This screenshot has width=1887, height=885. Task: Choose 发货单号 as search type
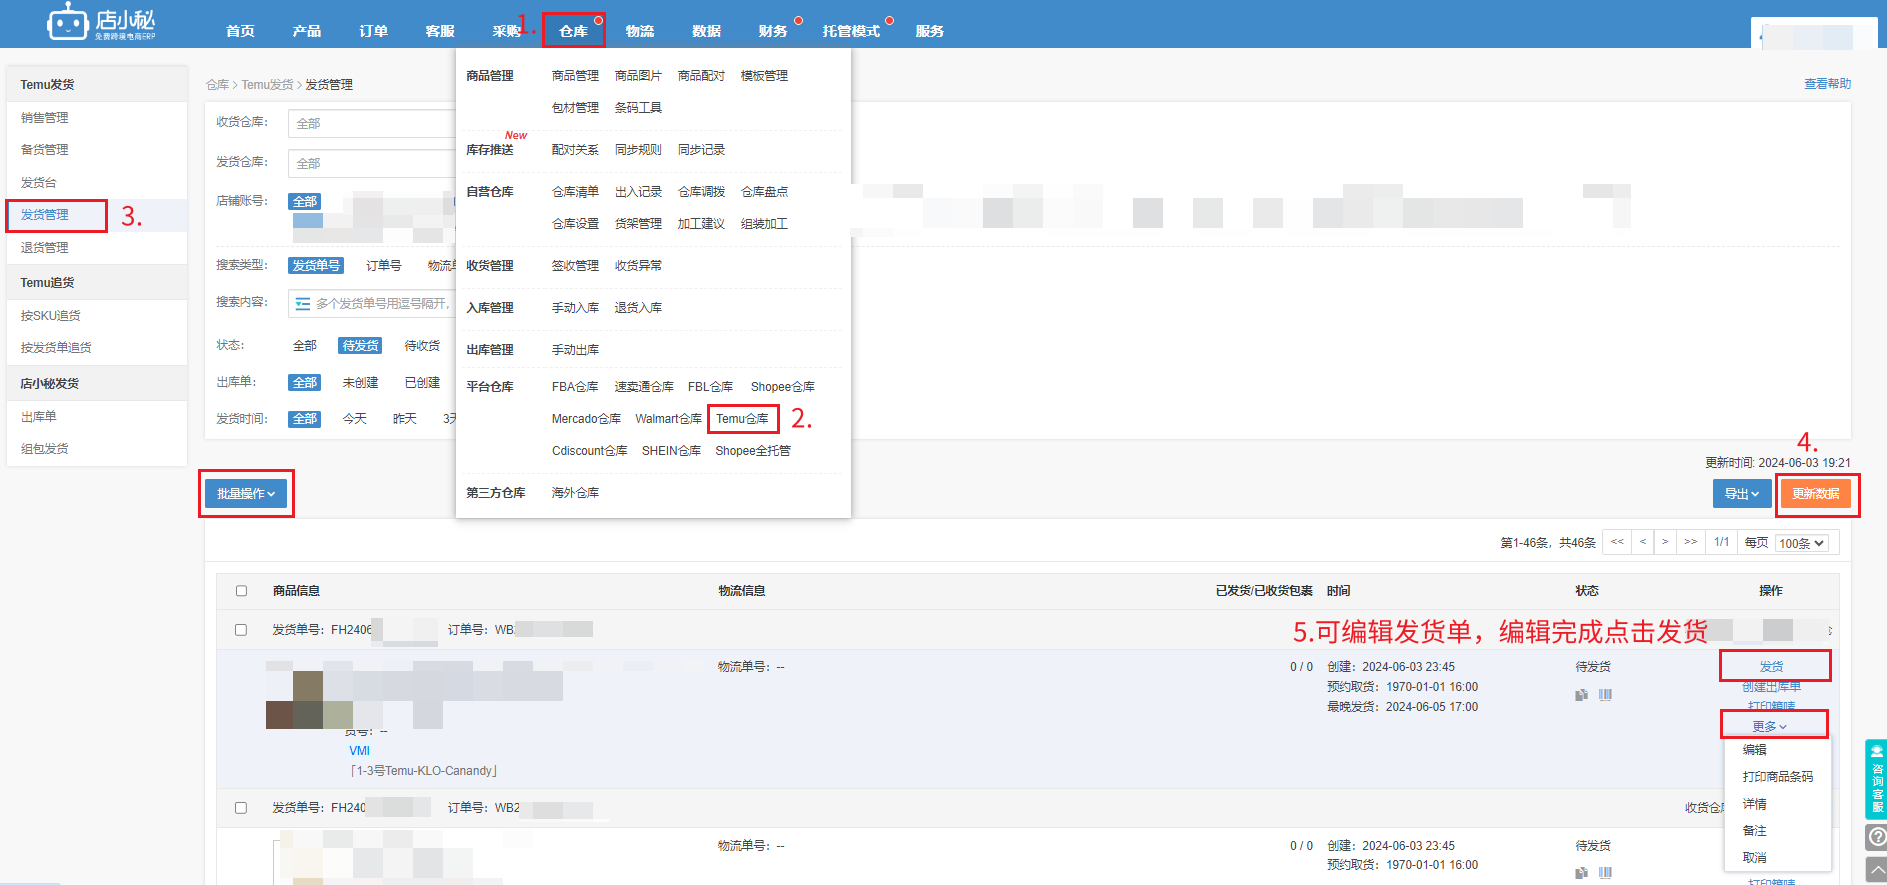[316, 266]
